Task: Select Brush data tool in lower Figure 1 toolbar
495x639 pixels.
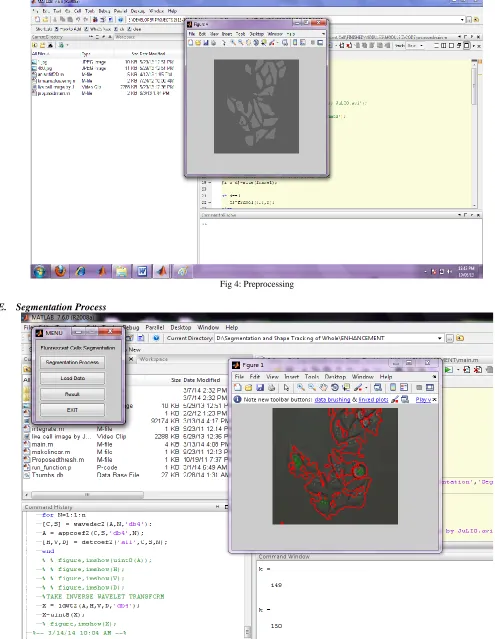Action: 358,388
